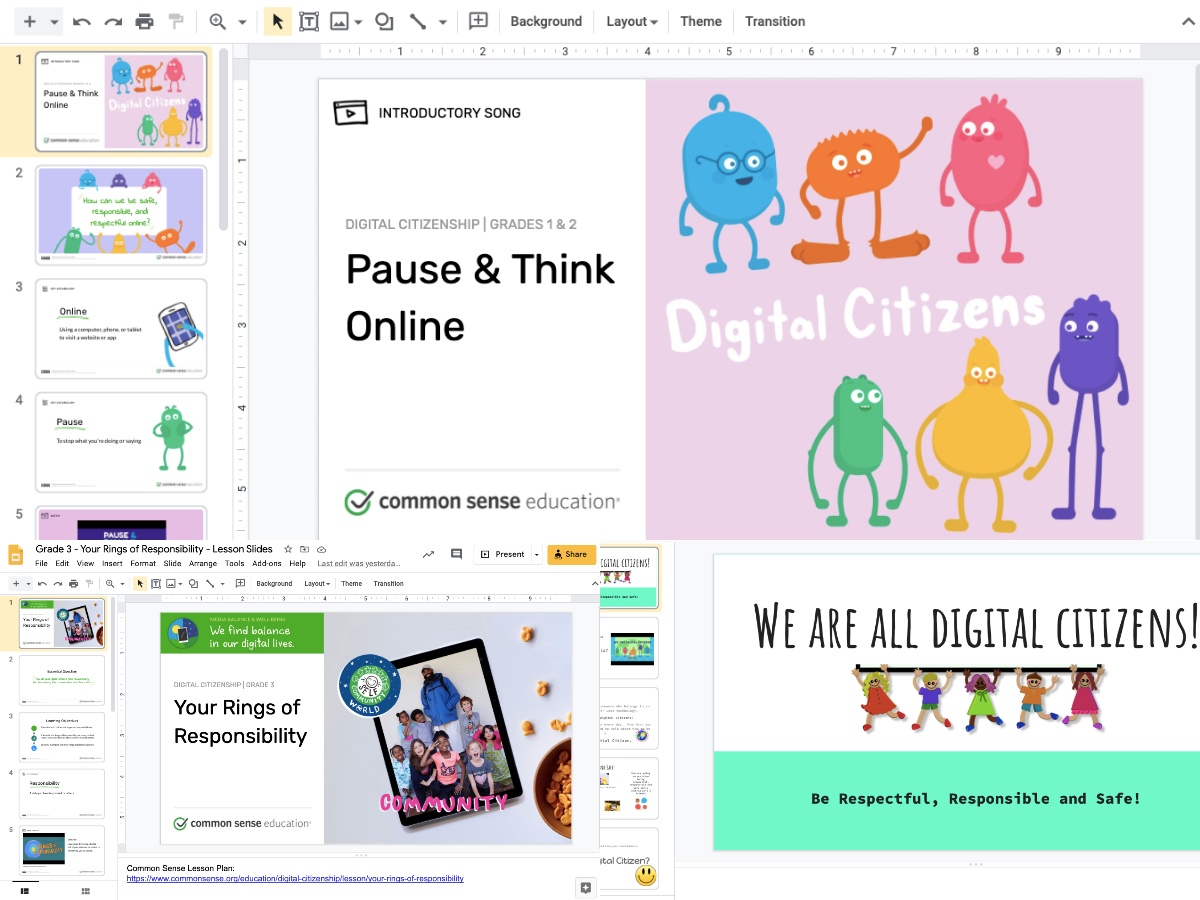Select the Text box tool in top window
The image size is (1200, 900).
tap(309, 21)
